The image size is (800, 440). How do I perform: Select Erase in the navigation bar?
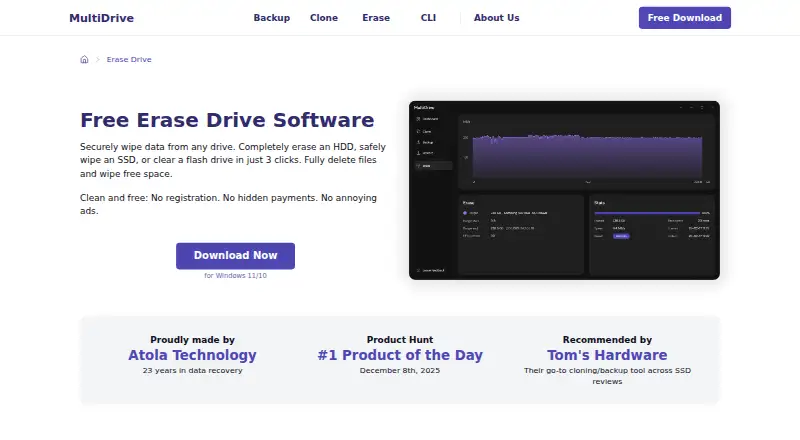tap(376, 18)
